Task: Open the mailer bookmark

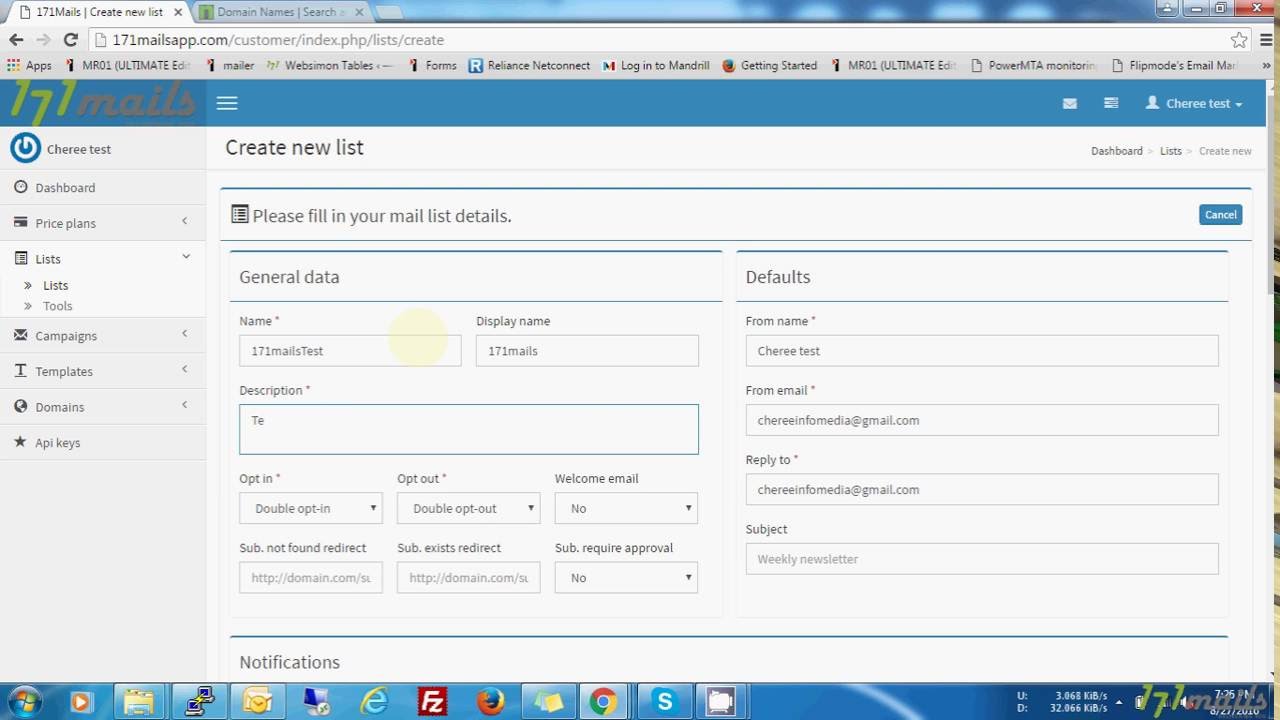Action: tap(230, 65)
